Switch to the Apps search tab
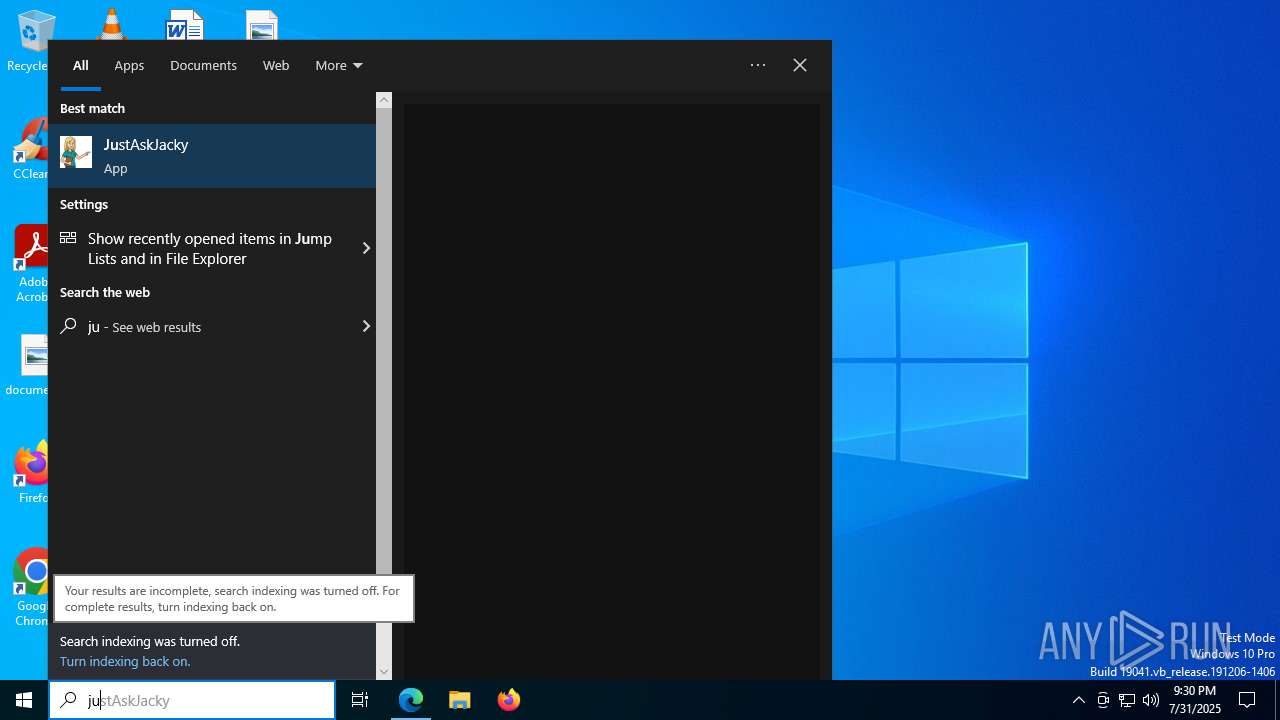The height and width of the screenshot is (720, 1280). click(129, 65)
